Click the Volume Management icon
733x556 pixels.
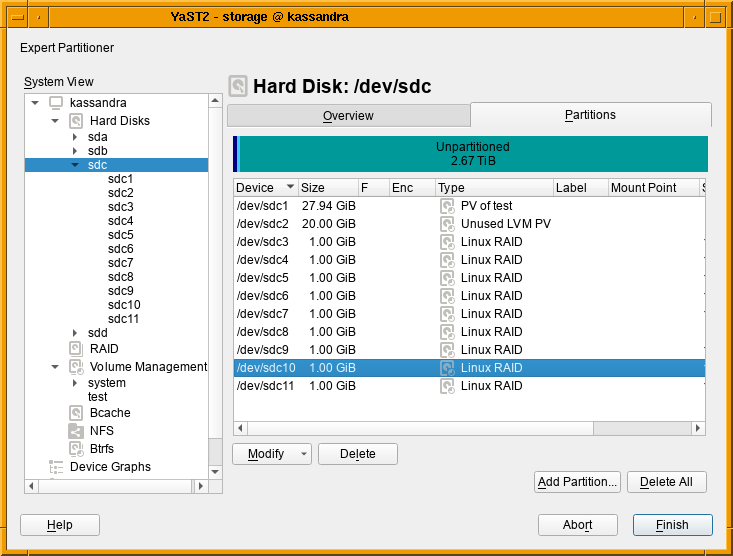76,367
